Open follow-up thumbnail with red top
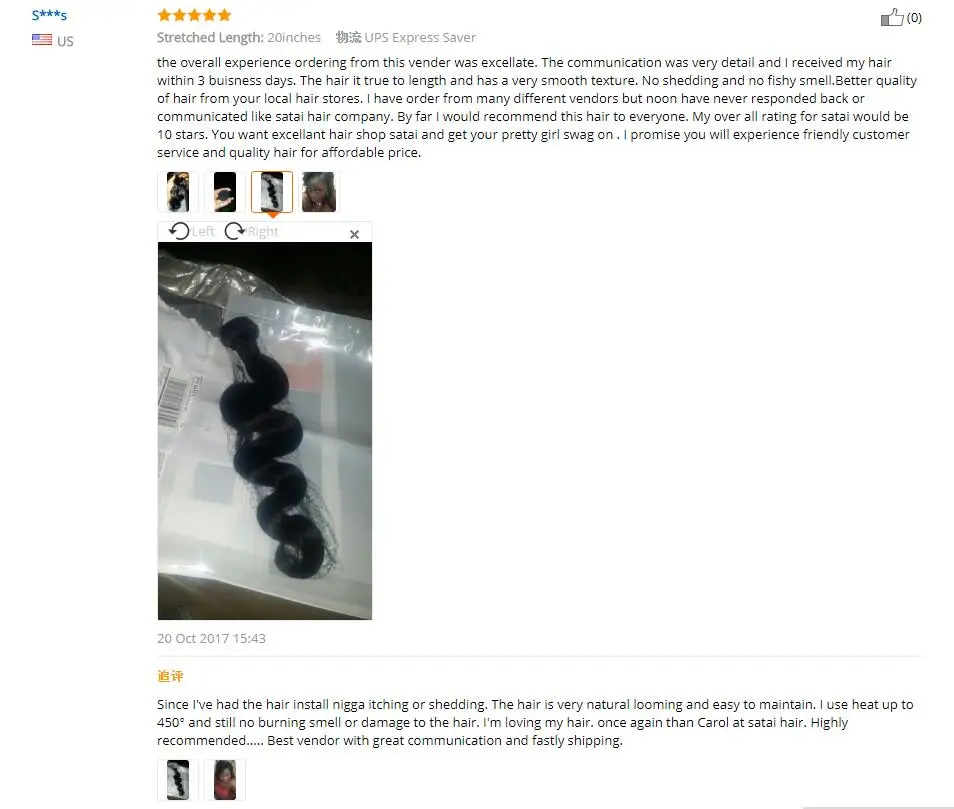 225,780
